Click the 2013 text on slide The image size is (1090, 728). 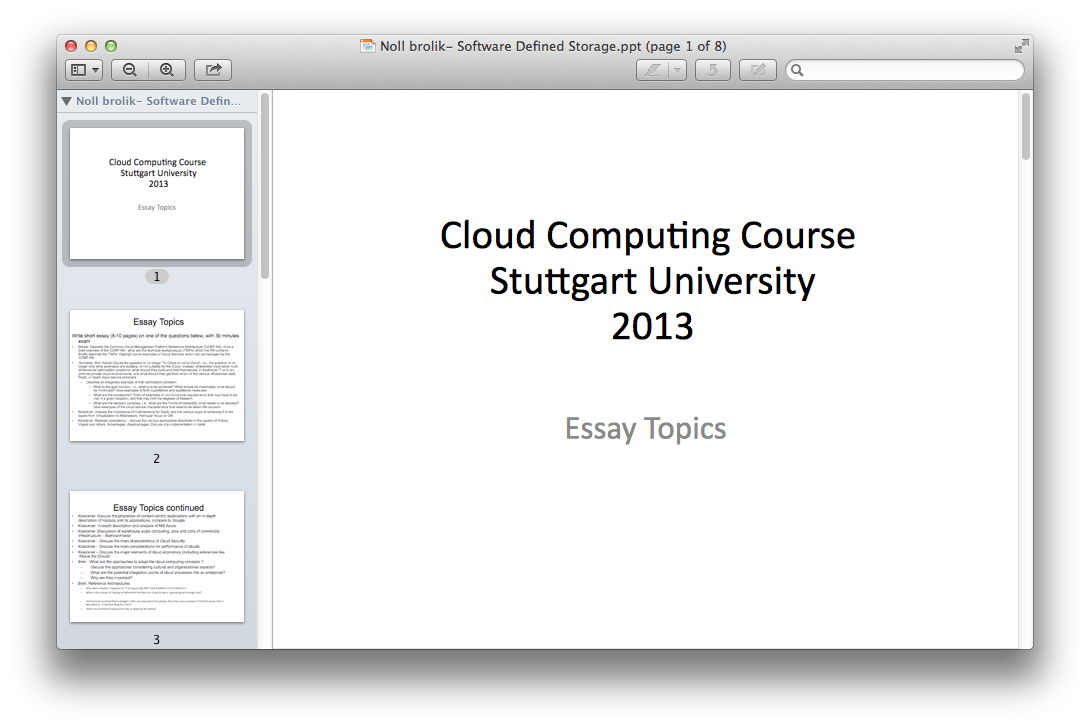point(652,326)
